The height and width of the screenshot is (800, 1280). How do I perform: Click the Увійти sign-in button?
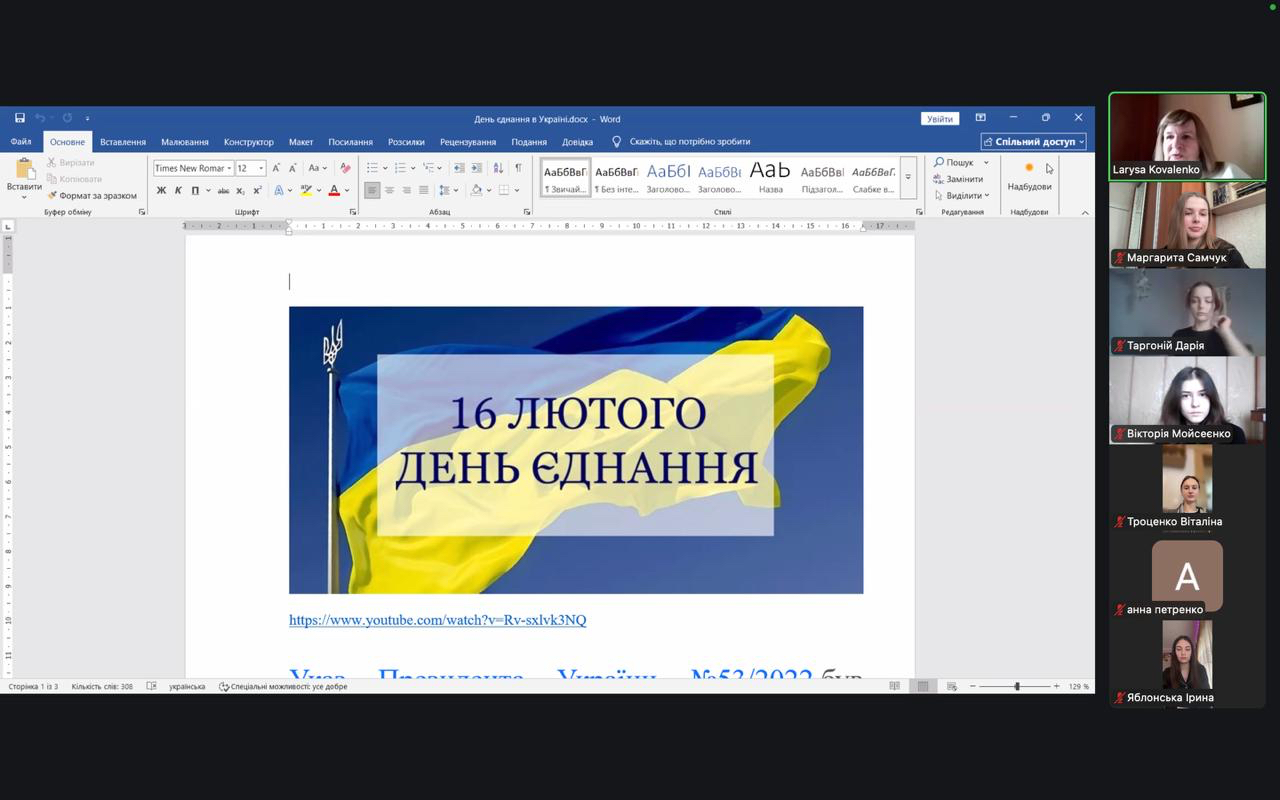939,118
